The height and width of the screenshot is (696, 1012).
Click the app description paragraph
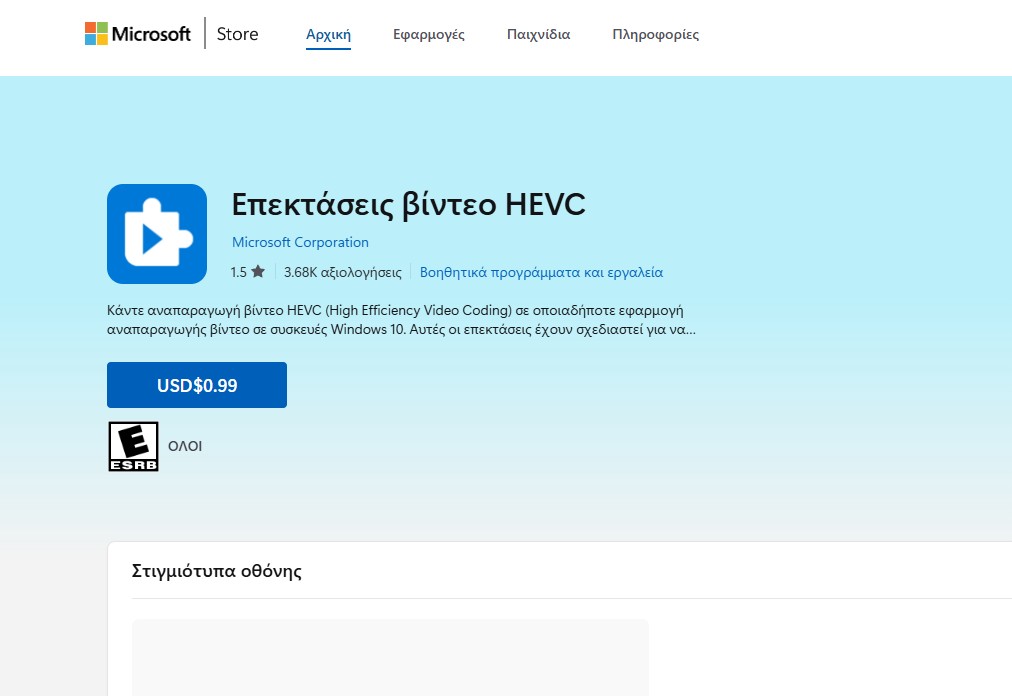[x=401, y=320]
